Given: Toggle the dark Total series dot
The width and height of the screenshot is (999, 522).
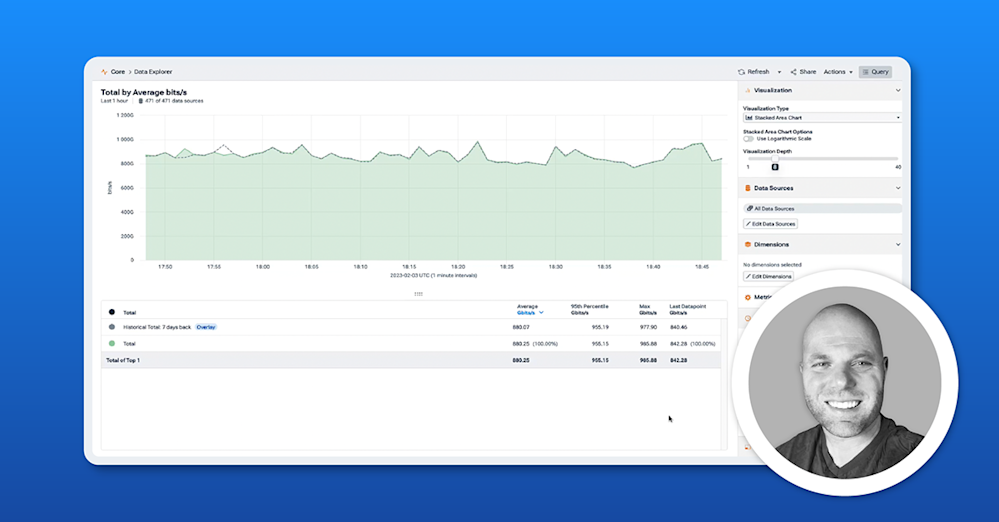Looking at the screenshot, I should [111, 312].
